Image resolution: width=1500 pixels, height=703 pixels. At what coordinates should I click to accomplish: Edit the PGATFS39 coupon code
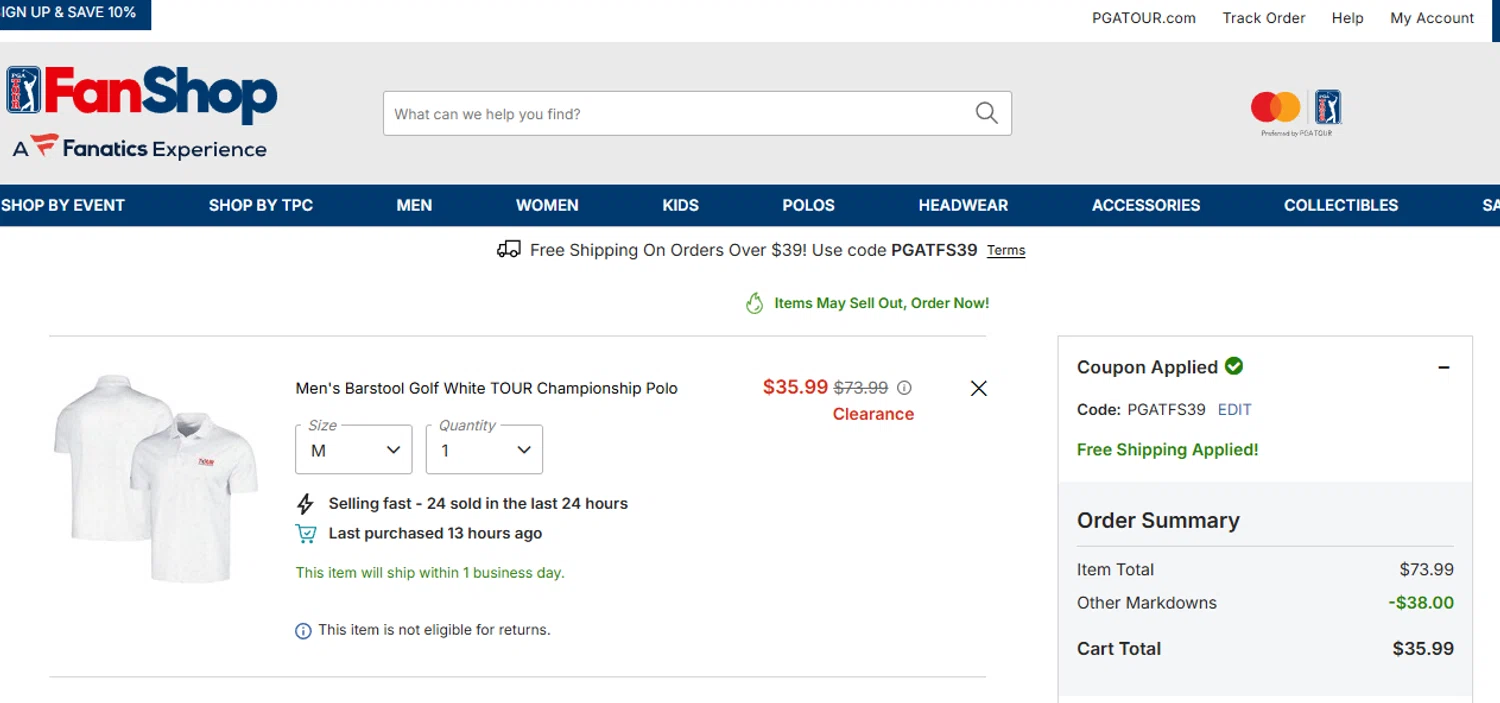[1234, 410]
